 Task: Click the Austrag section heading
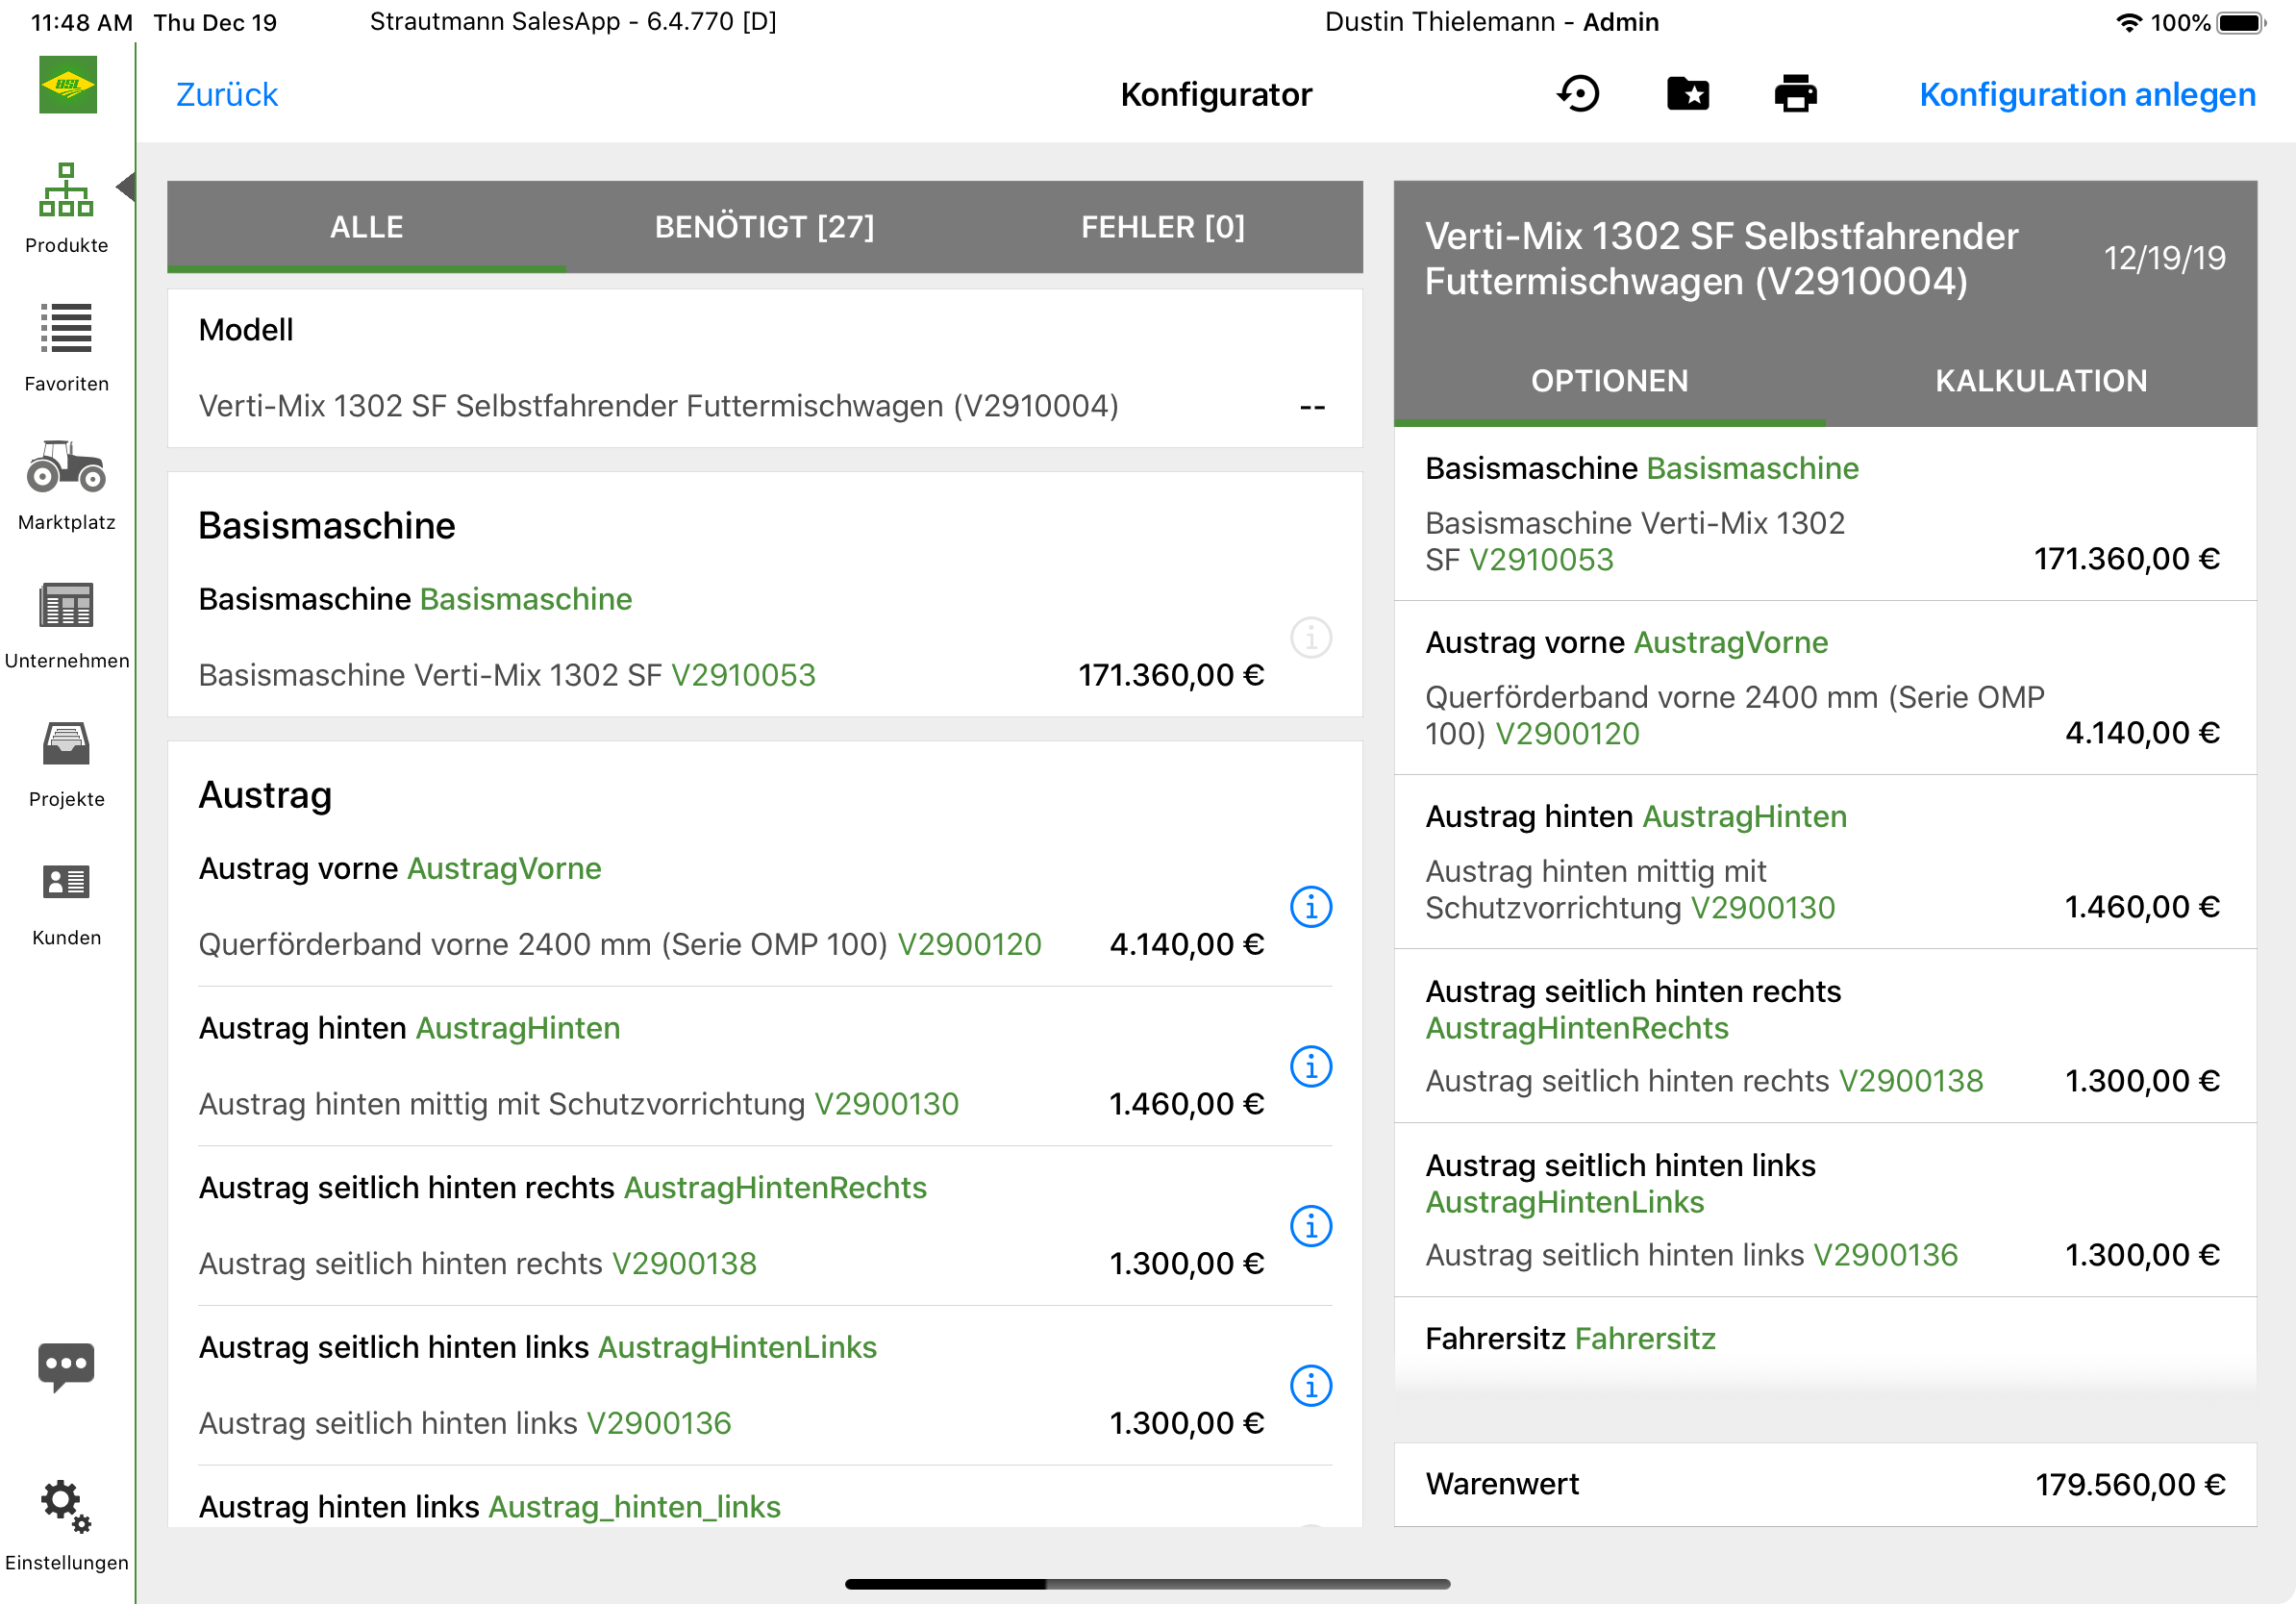[265, 795]
